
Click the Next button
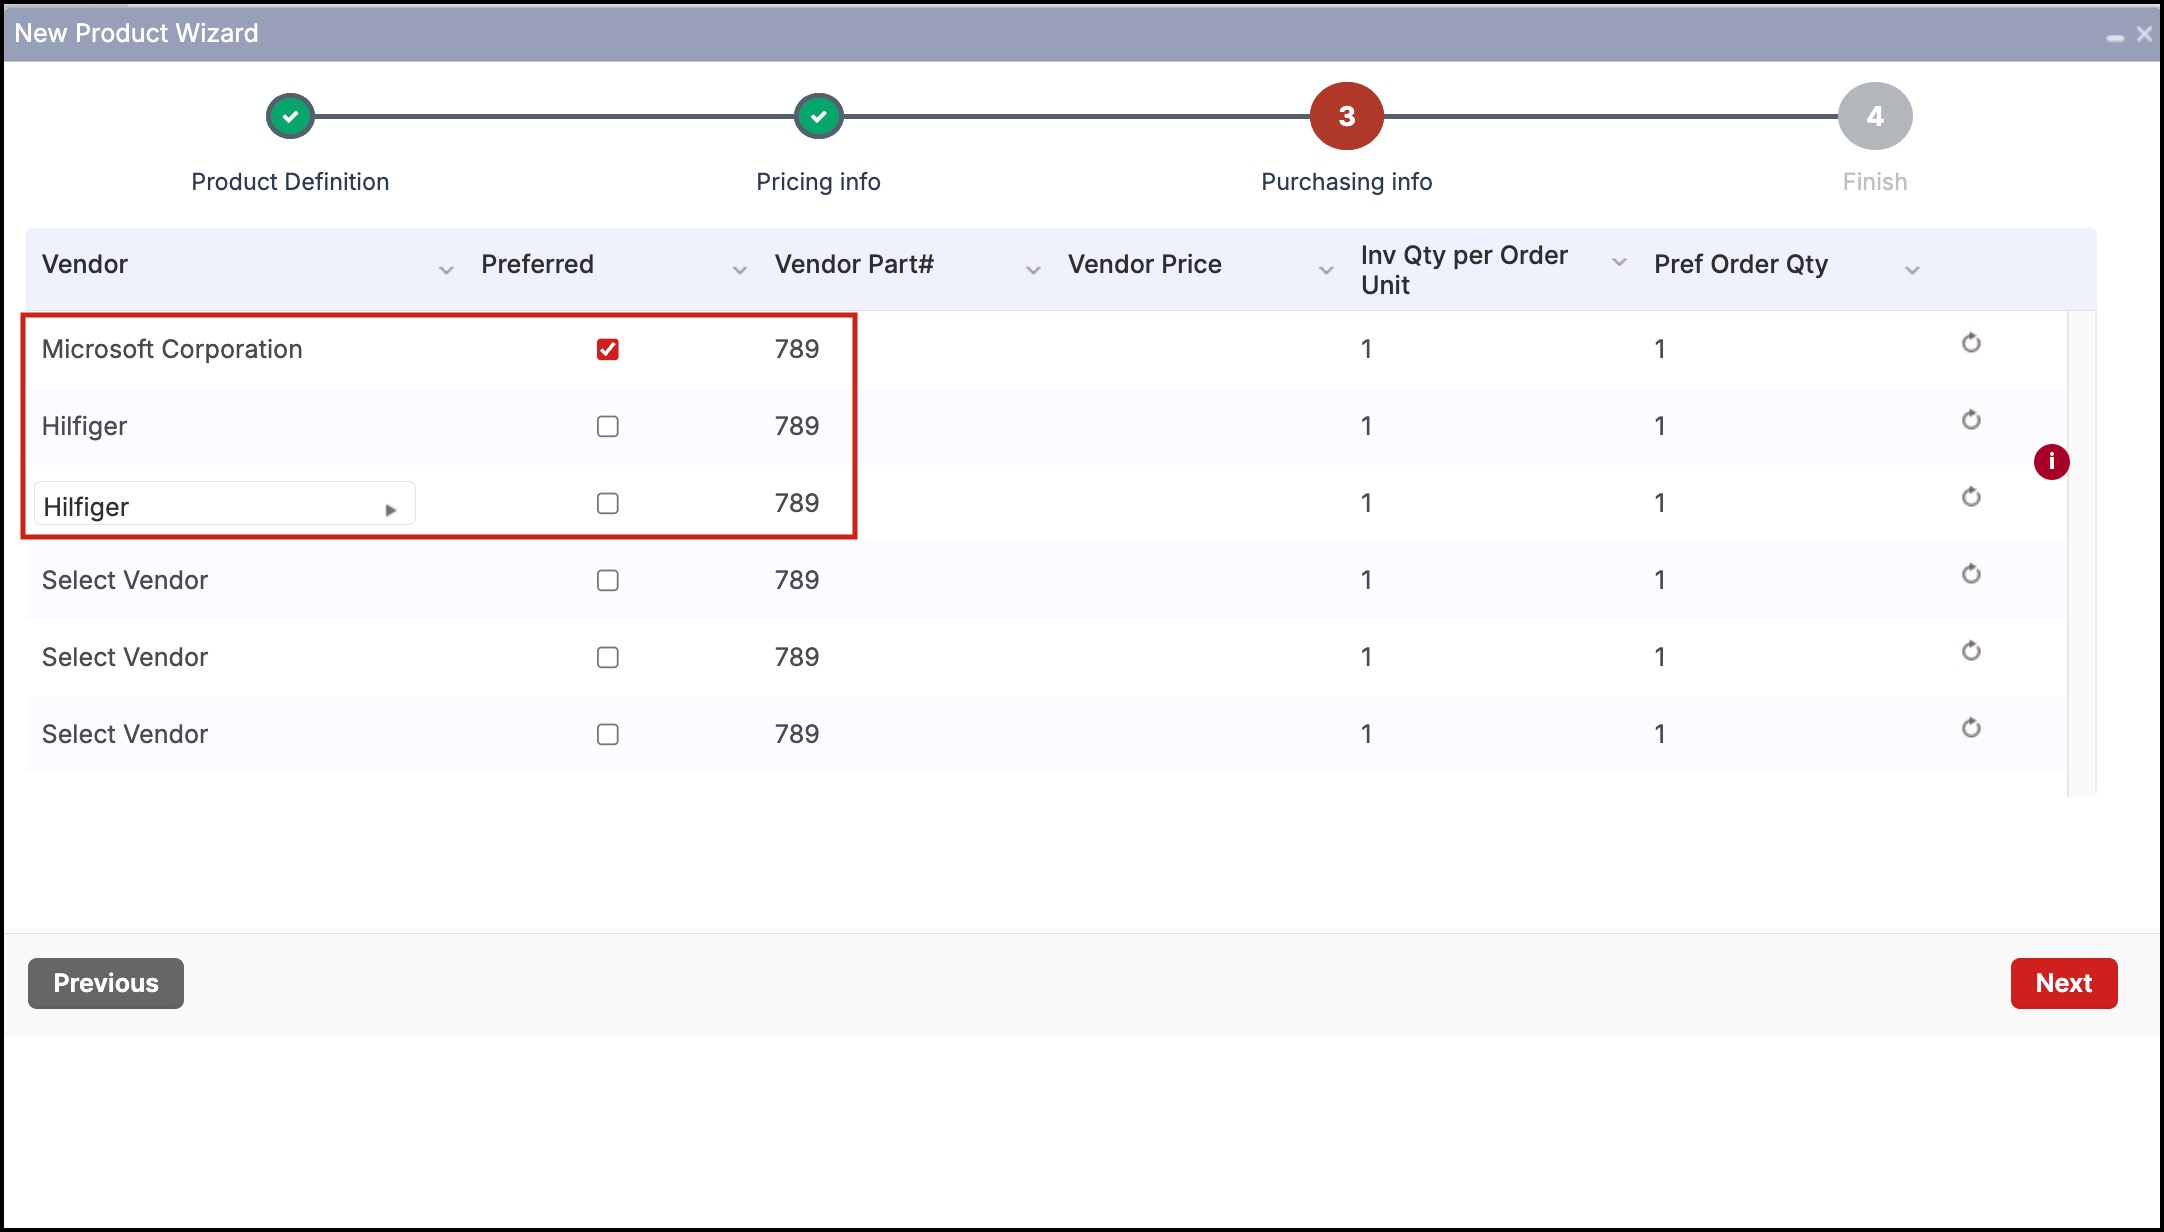(x=2064, y=983)
